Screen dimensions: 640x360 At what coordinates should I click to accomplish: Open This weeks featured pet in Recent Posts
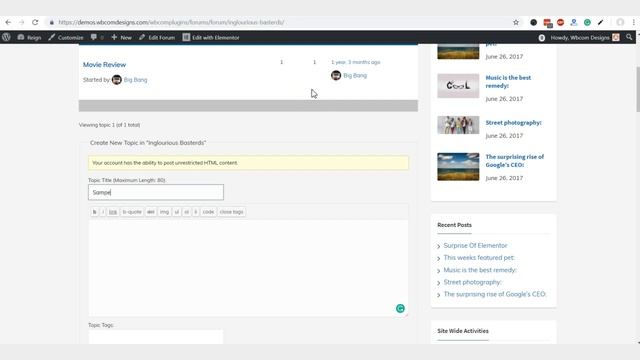[479, 258]
